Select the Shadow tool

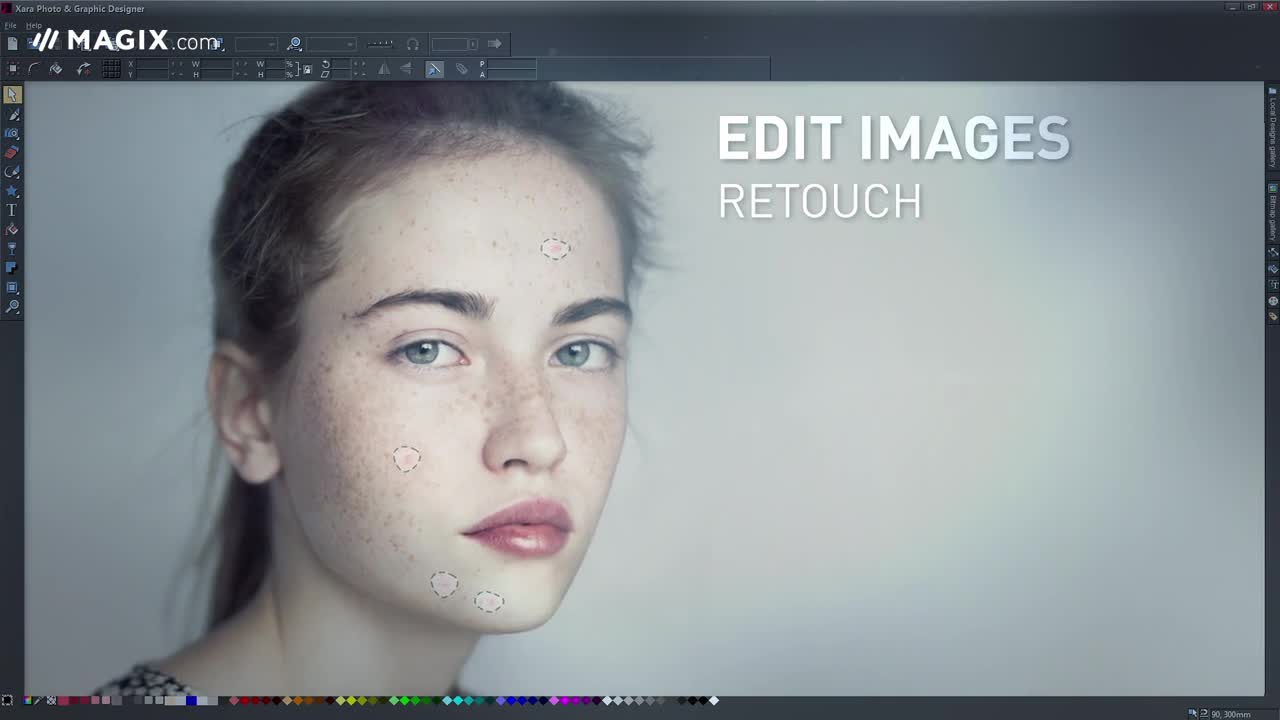pyautogui.click(x=12, y=268)
